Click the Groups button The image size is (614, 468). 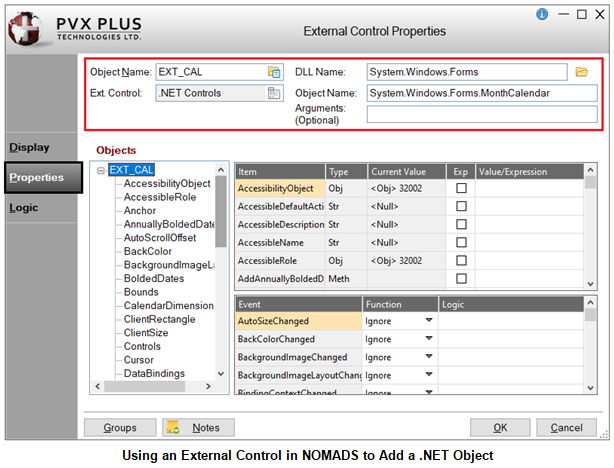(120, 428)
